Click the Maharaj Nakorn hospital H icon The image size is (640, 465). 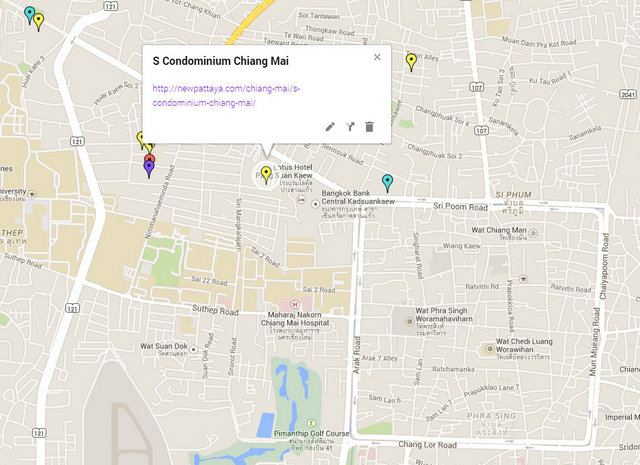pyautogui.click(x=295, y=305)
